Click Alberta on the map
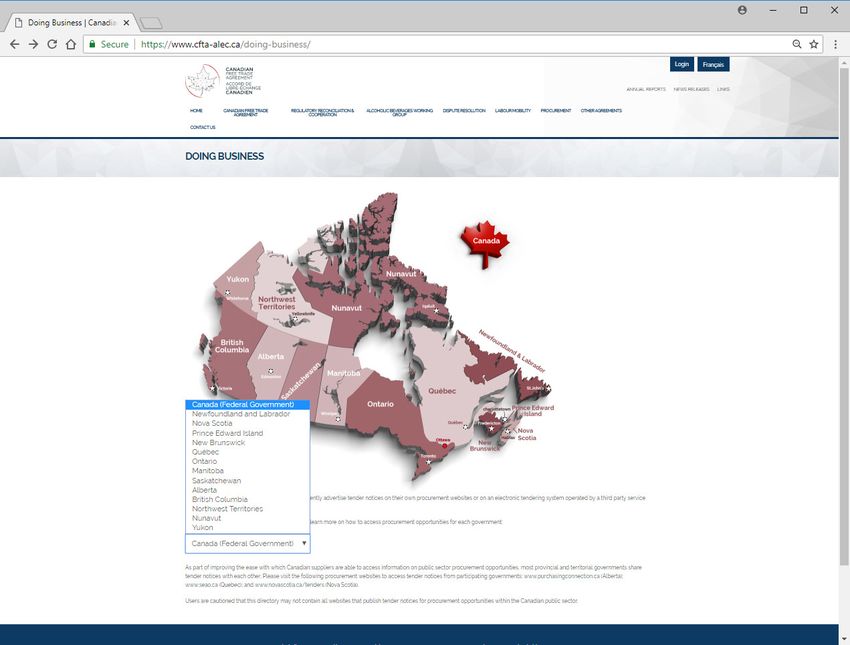 click(271, 357)
